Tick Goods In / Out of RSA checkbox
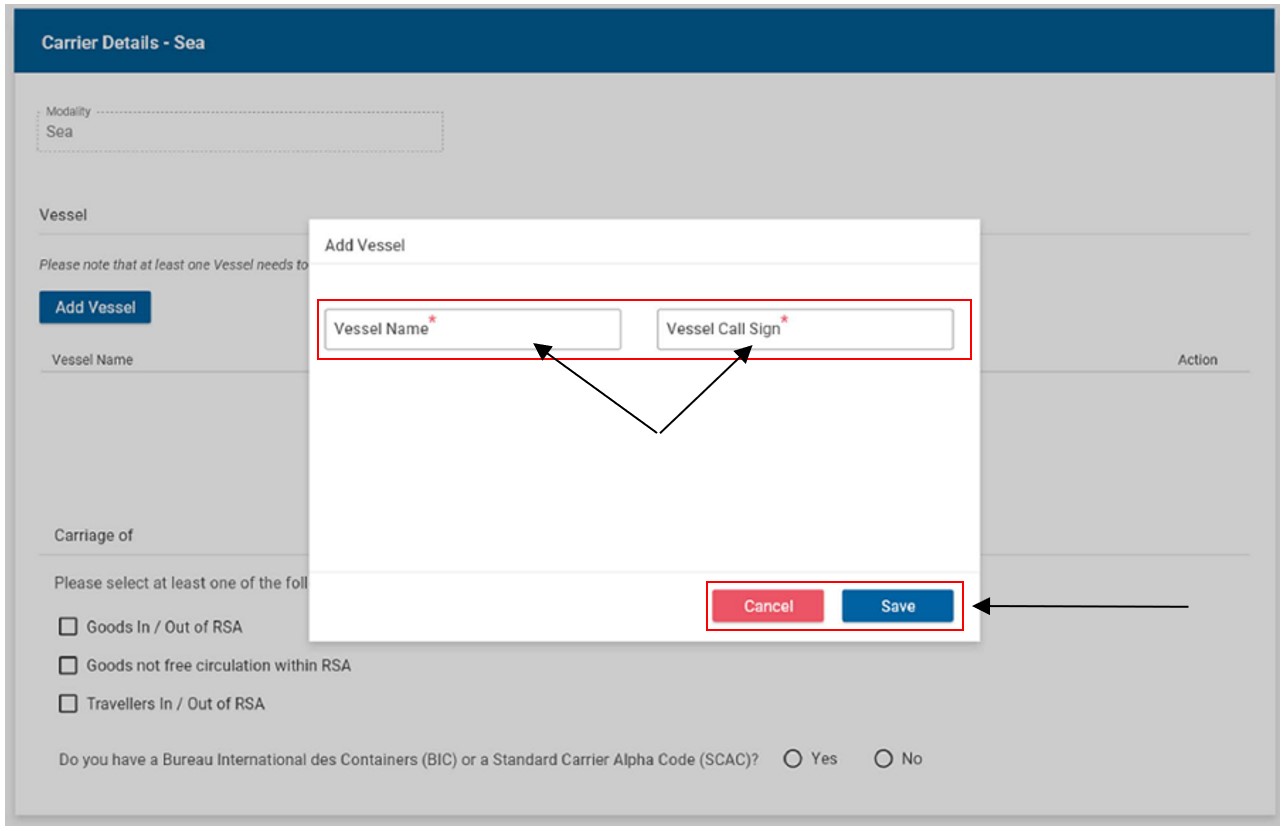This screenshot has width=1287, height=831. [x=68, y=628]
